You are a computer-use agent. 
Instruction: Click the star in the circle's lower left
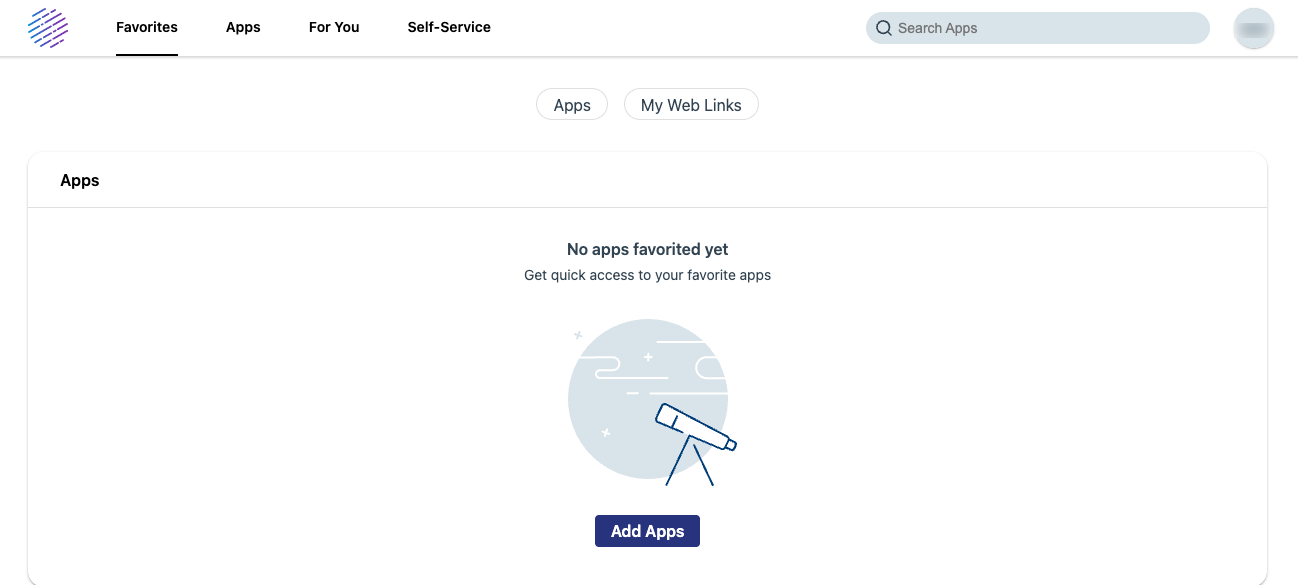[605, 432]
